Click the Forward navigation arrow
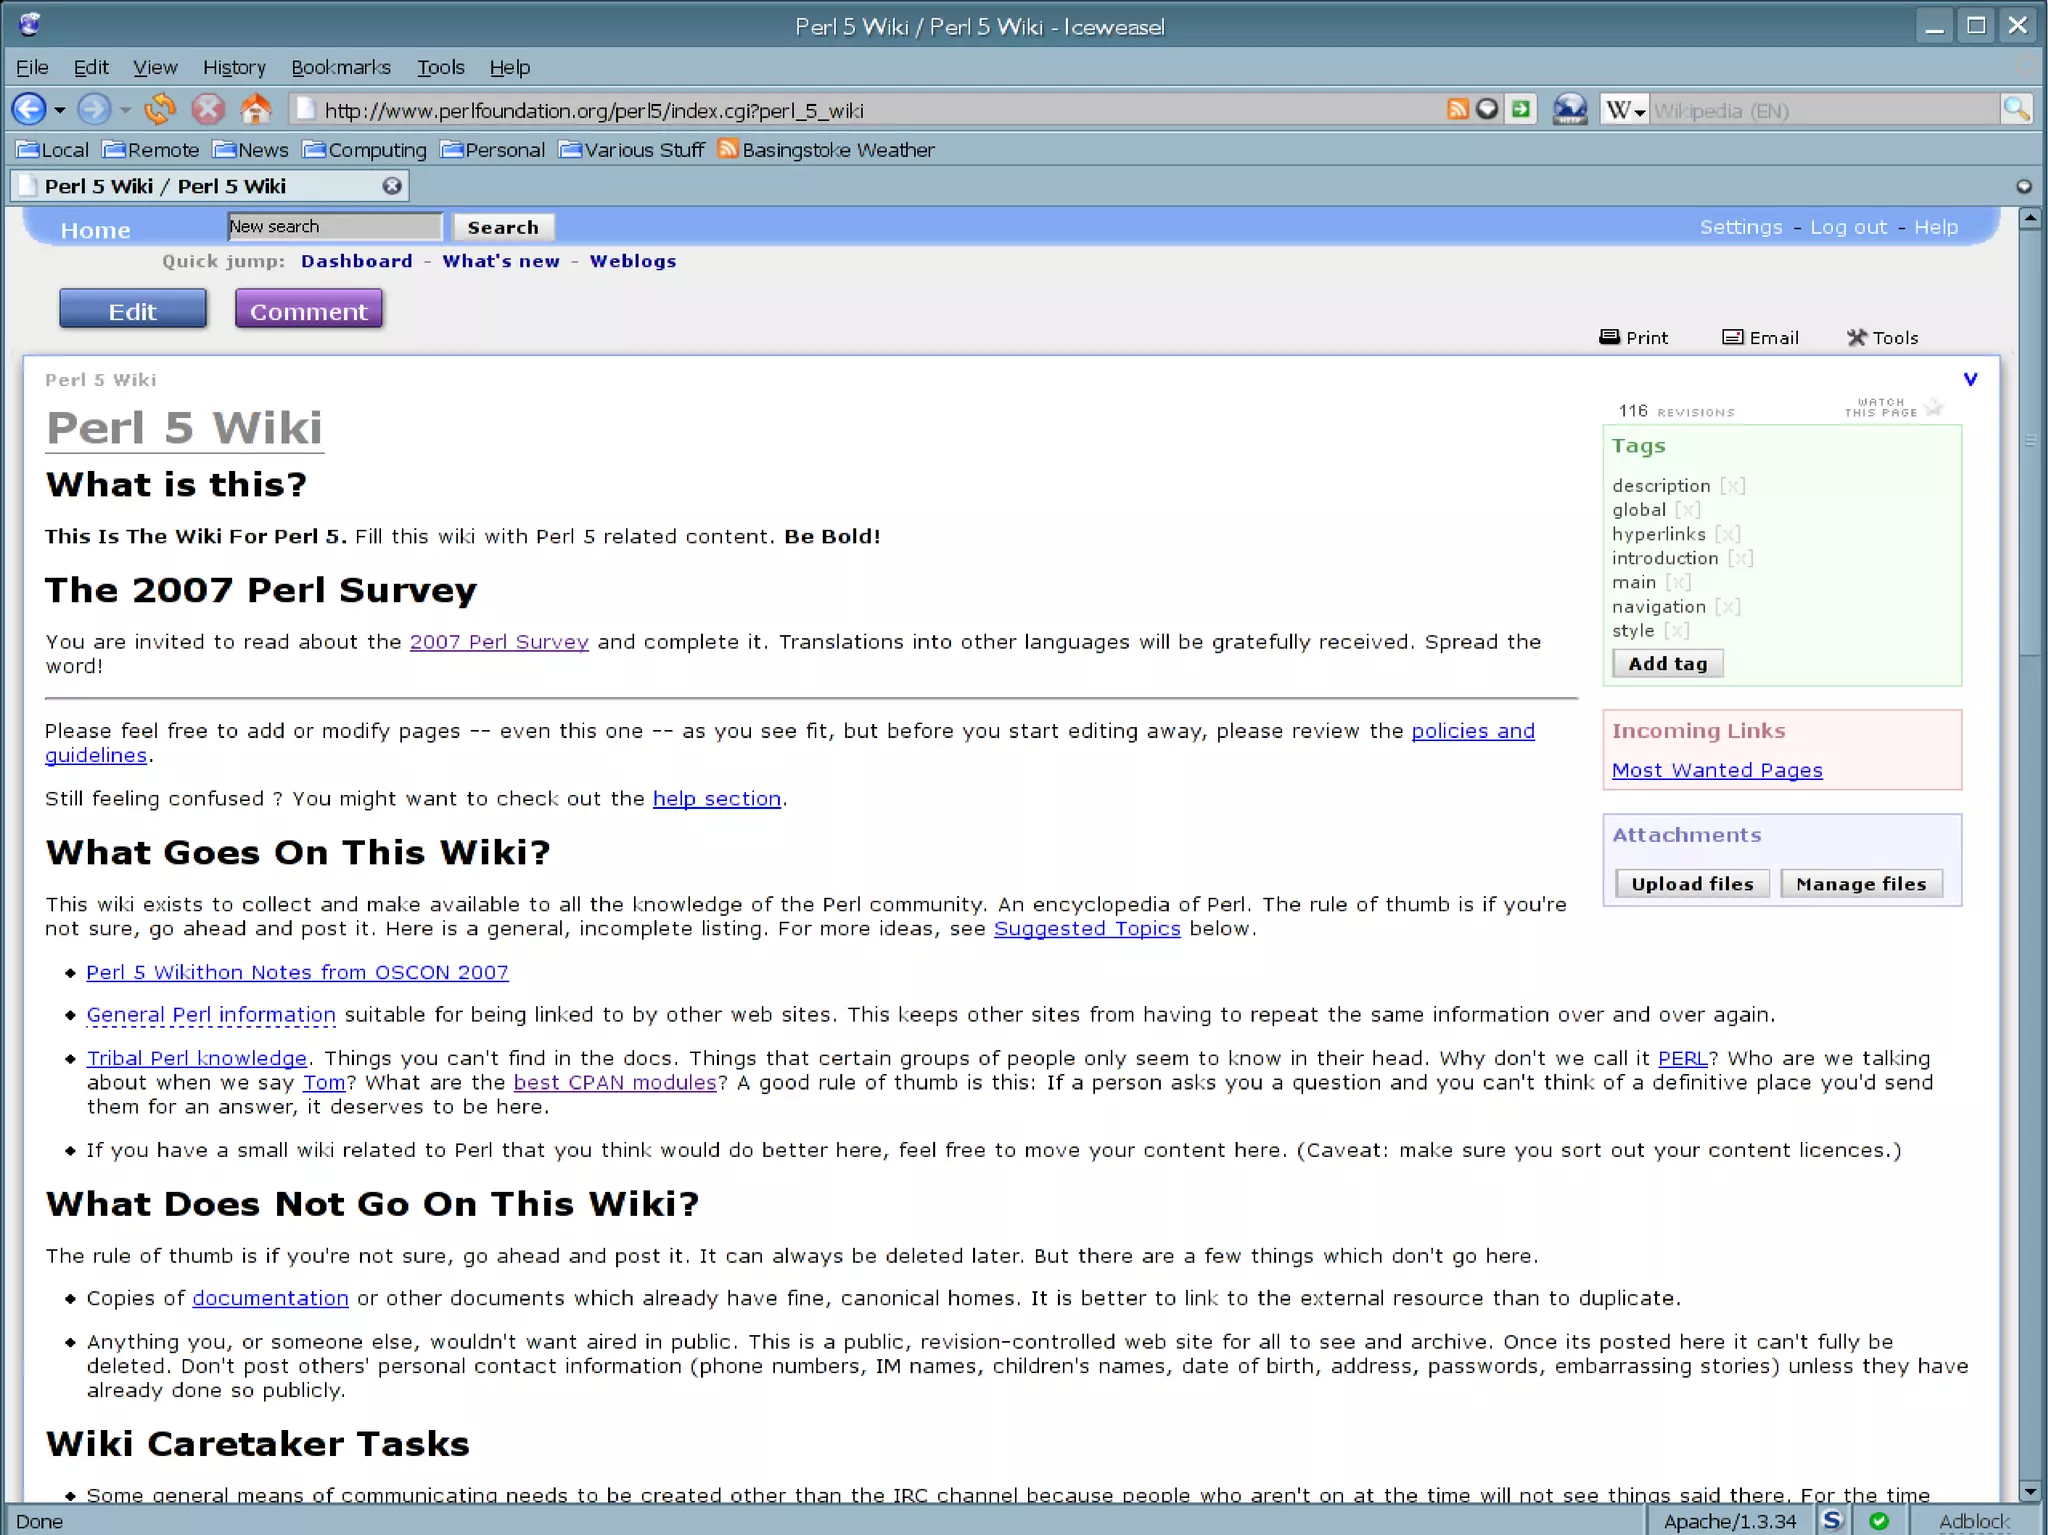 pos(93,109)
